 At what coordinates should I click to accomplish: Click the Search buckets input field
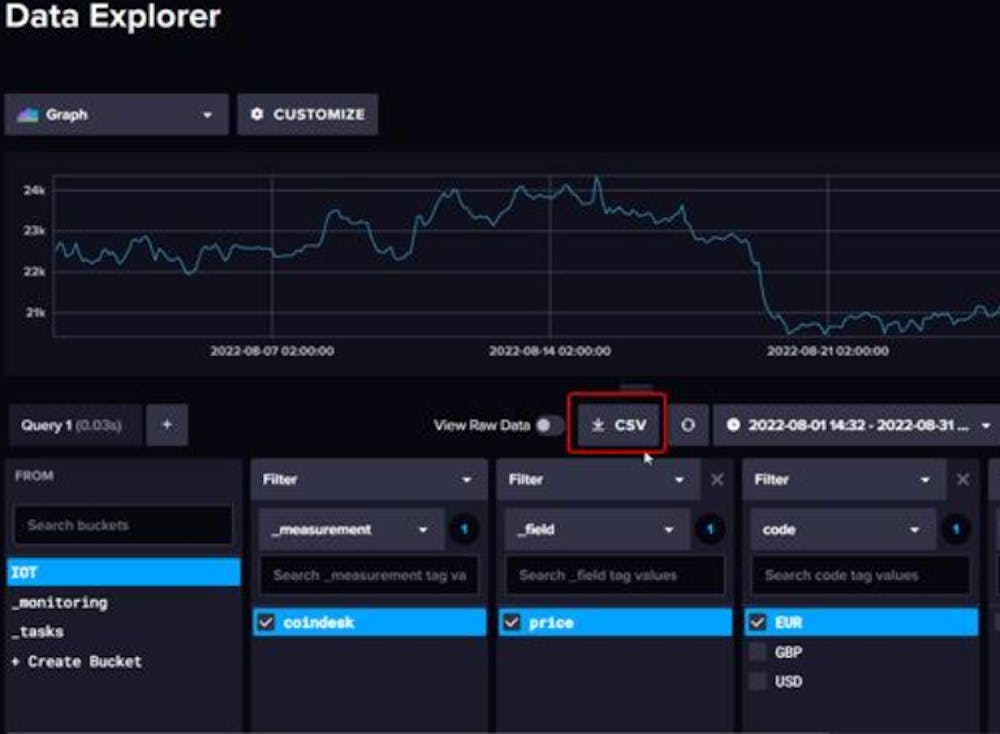tap(123, 525)
